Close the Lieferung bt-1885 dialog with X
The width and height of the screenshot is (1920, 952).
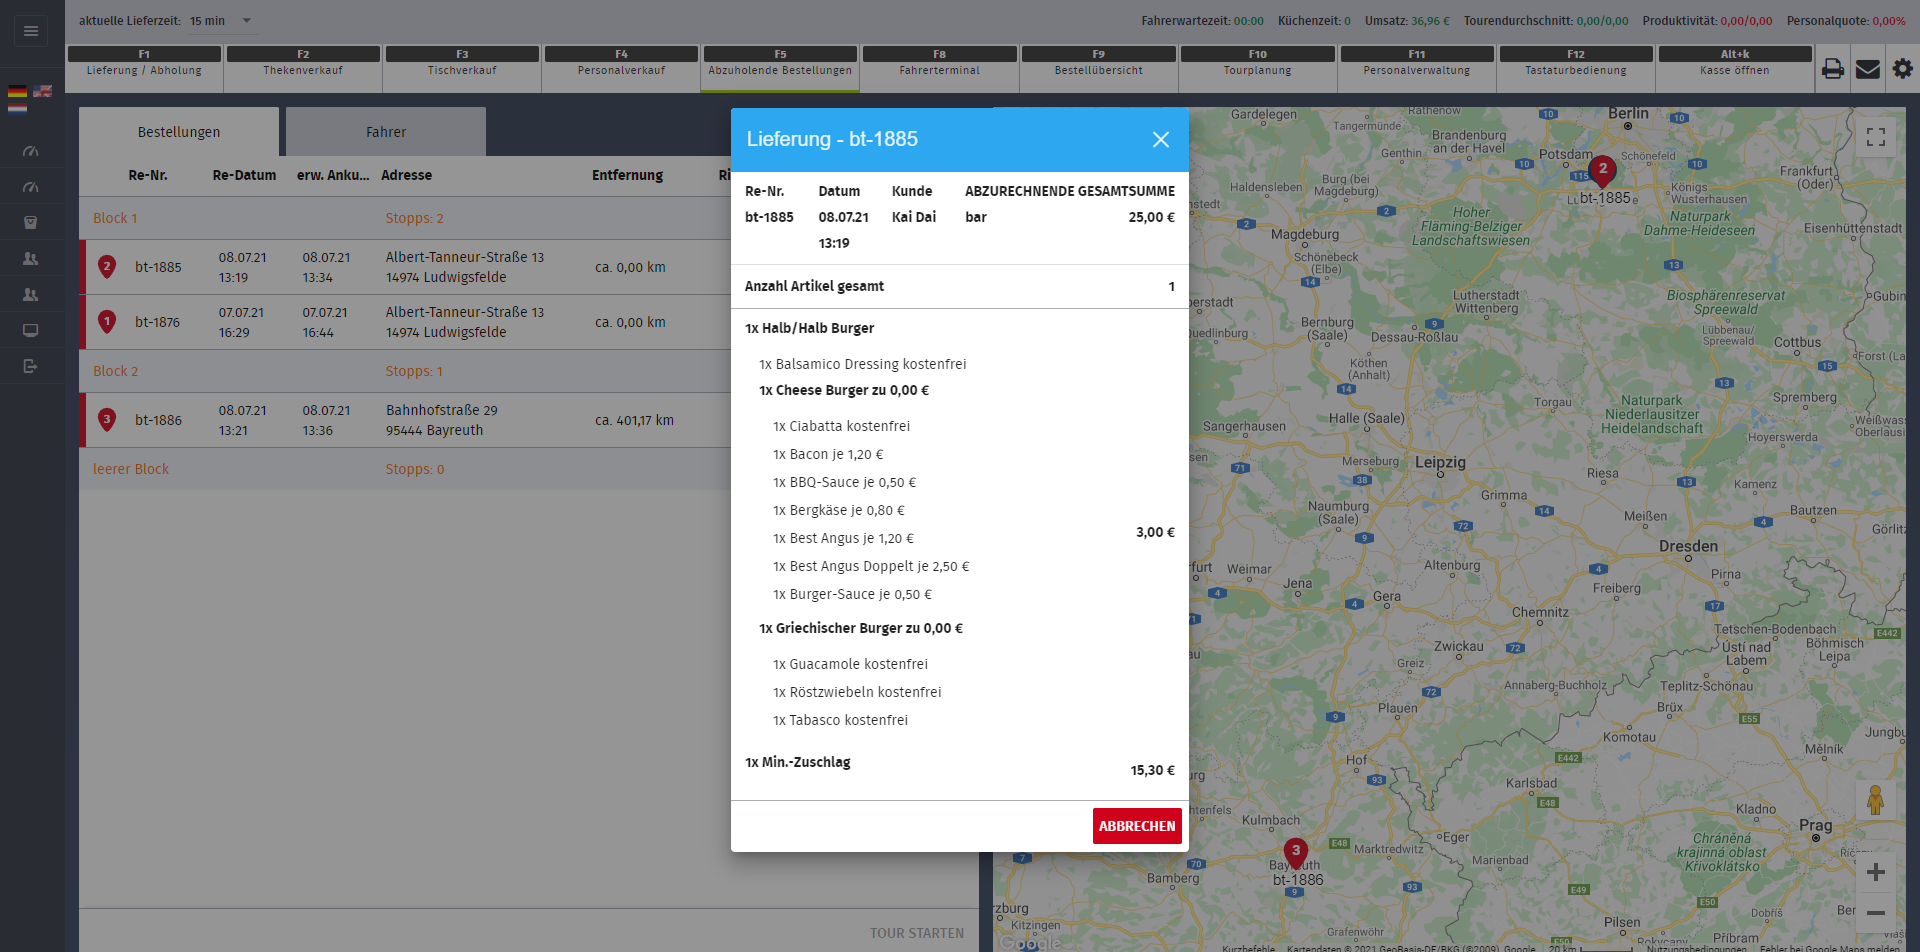click(x=1161, y=140)
